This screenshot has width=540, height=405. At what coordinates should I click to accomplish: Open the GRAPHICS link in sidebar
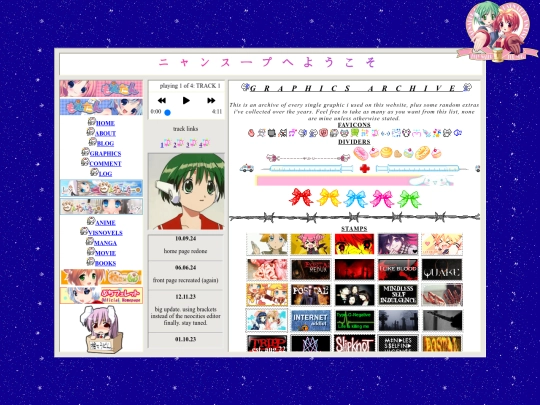105,154
